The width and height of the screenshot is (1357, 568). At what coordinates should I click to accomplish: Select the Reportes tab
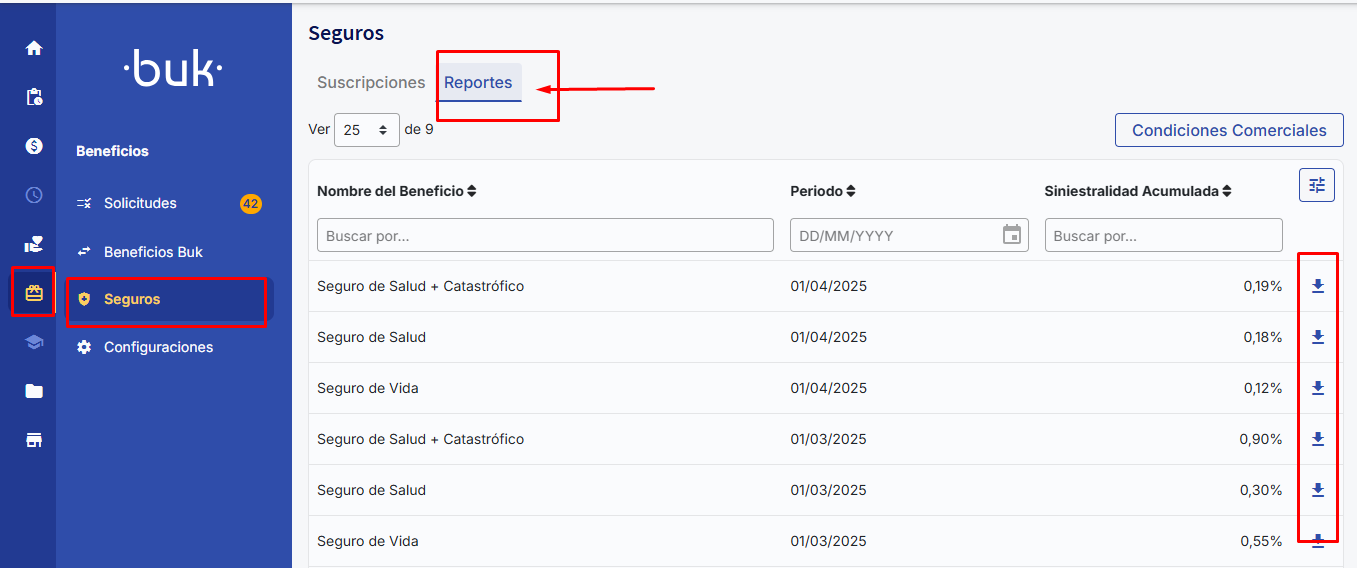click(478, 83)
